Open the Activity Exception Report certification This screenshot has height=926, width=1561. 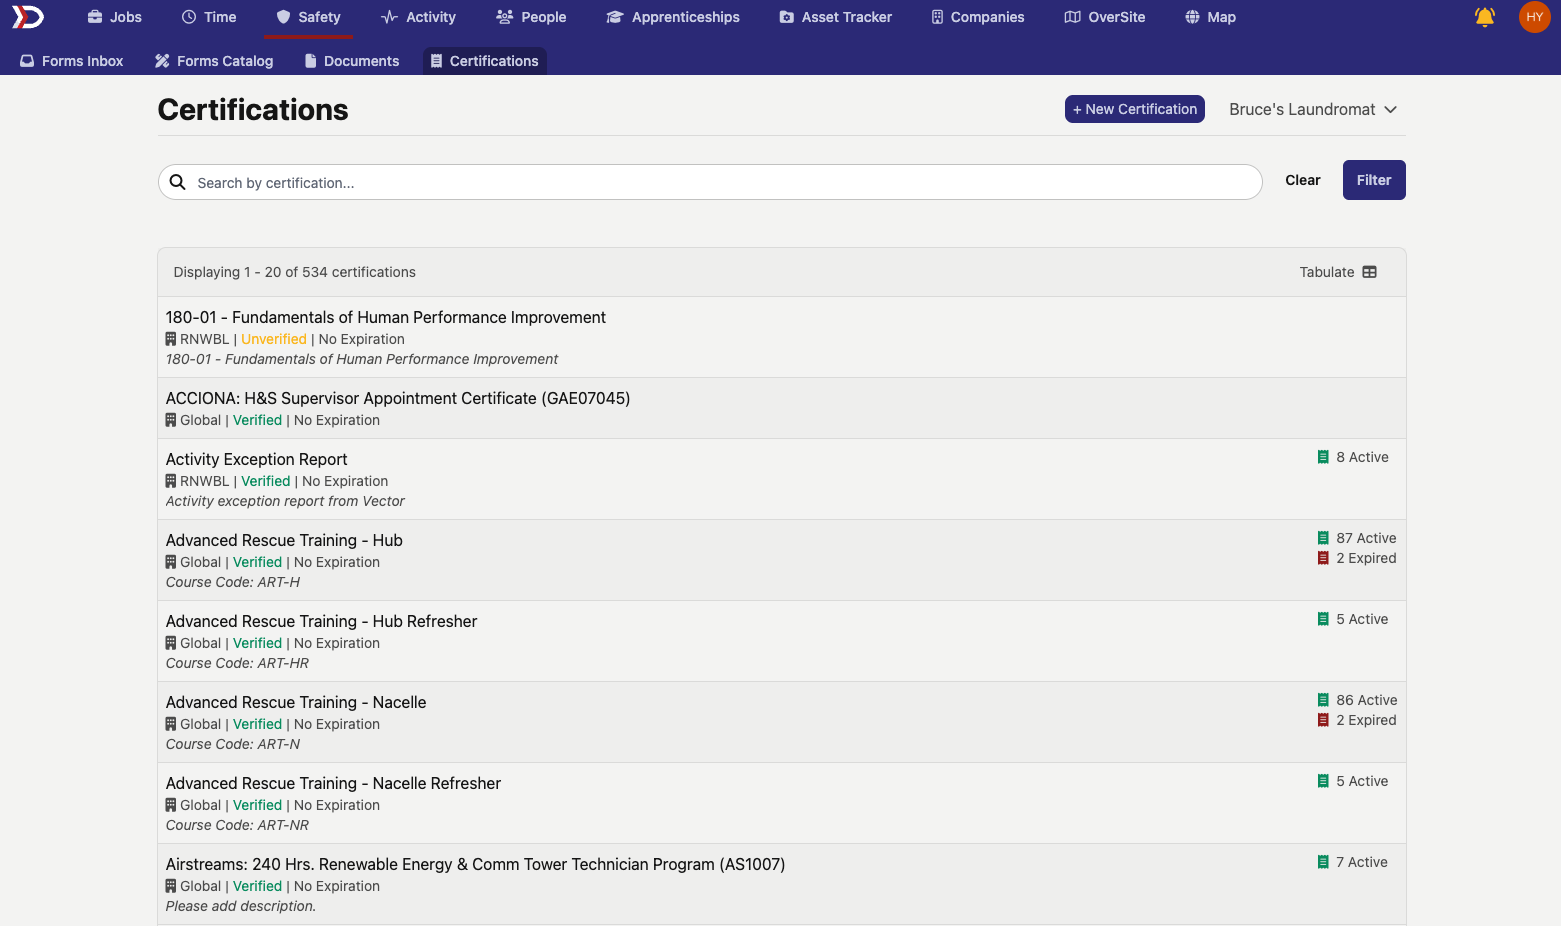[257, 459]
